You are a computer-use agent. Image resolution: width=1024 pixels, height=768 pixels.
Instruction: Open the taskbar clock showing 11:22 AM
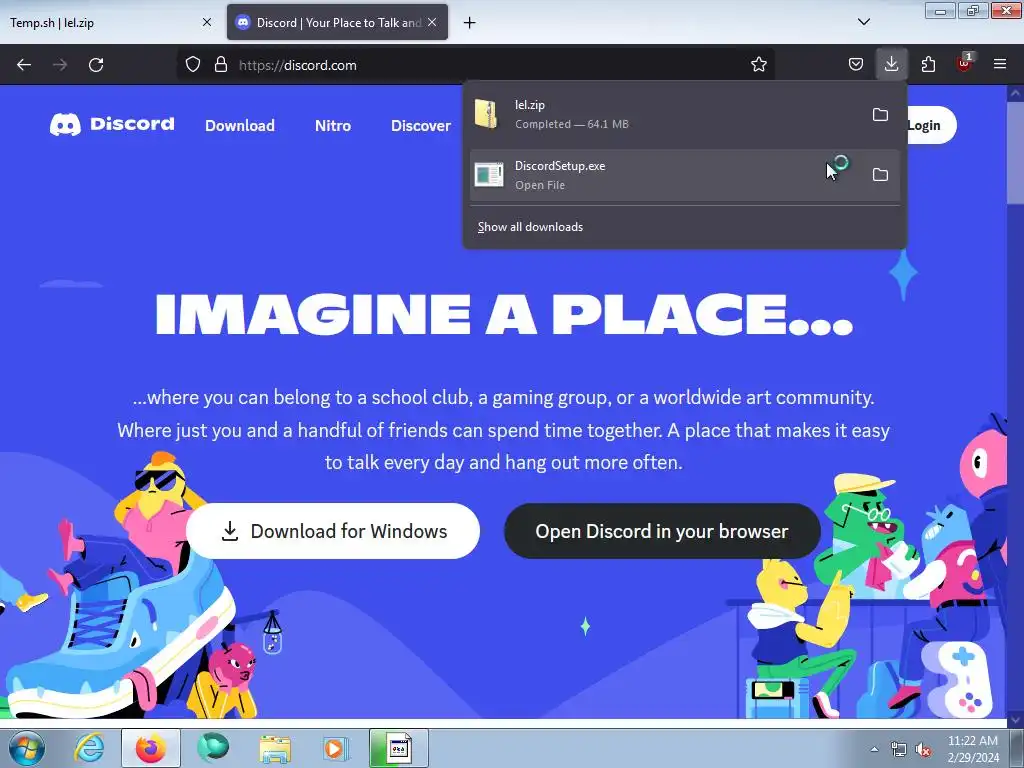pyautogui.click(x=973, y=749)
